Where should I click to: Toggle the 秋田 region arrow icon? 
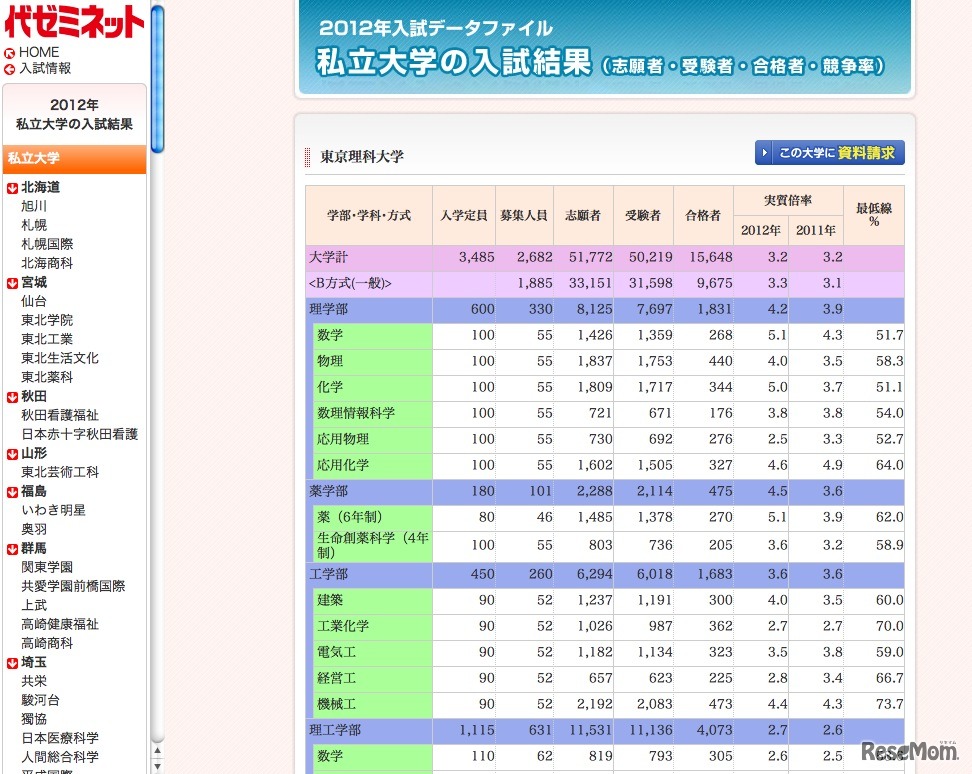(x=12, y=397)
